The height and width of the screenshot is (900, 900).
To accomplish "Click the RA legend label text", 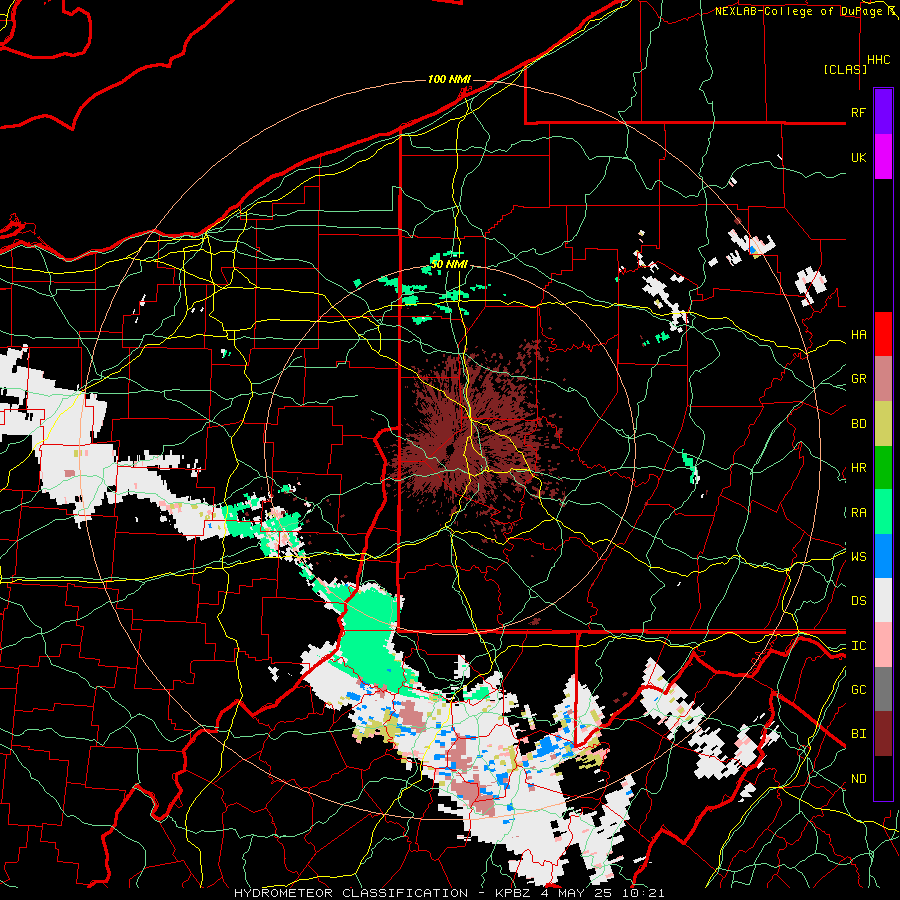I will click(x=858, y=513).
